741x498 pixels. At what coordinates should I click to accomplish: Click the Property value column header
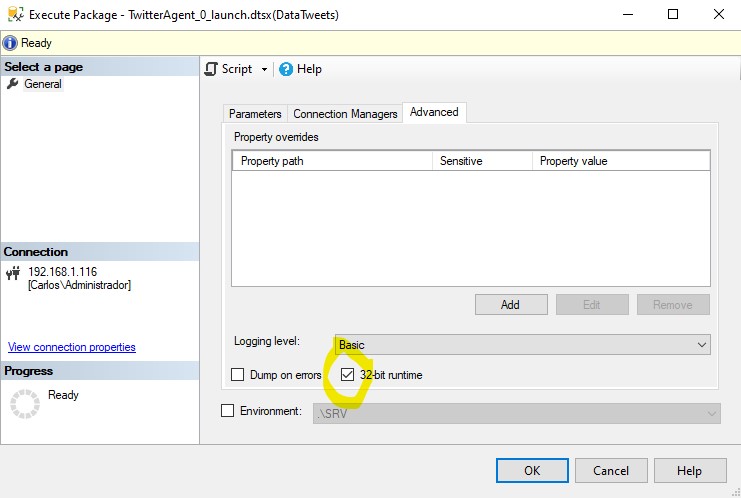click(x=621, y=161)
